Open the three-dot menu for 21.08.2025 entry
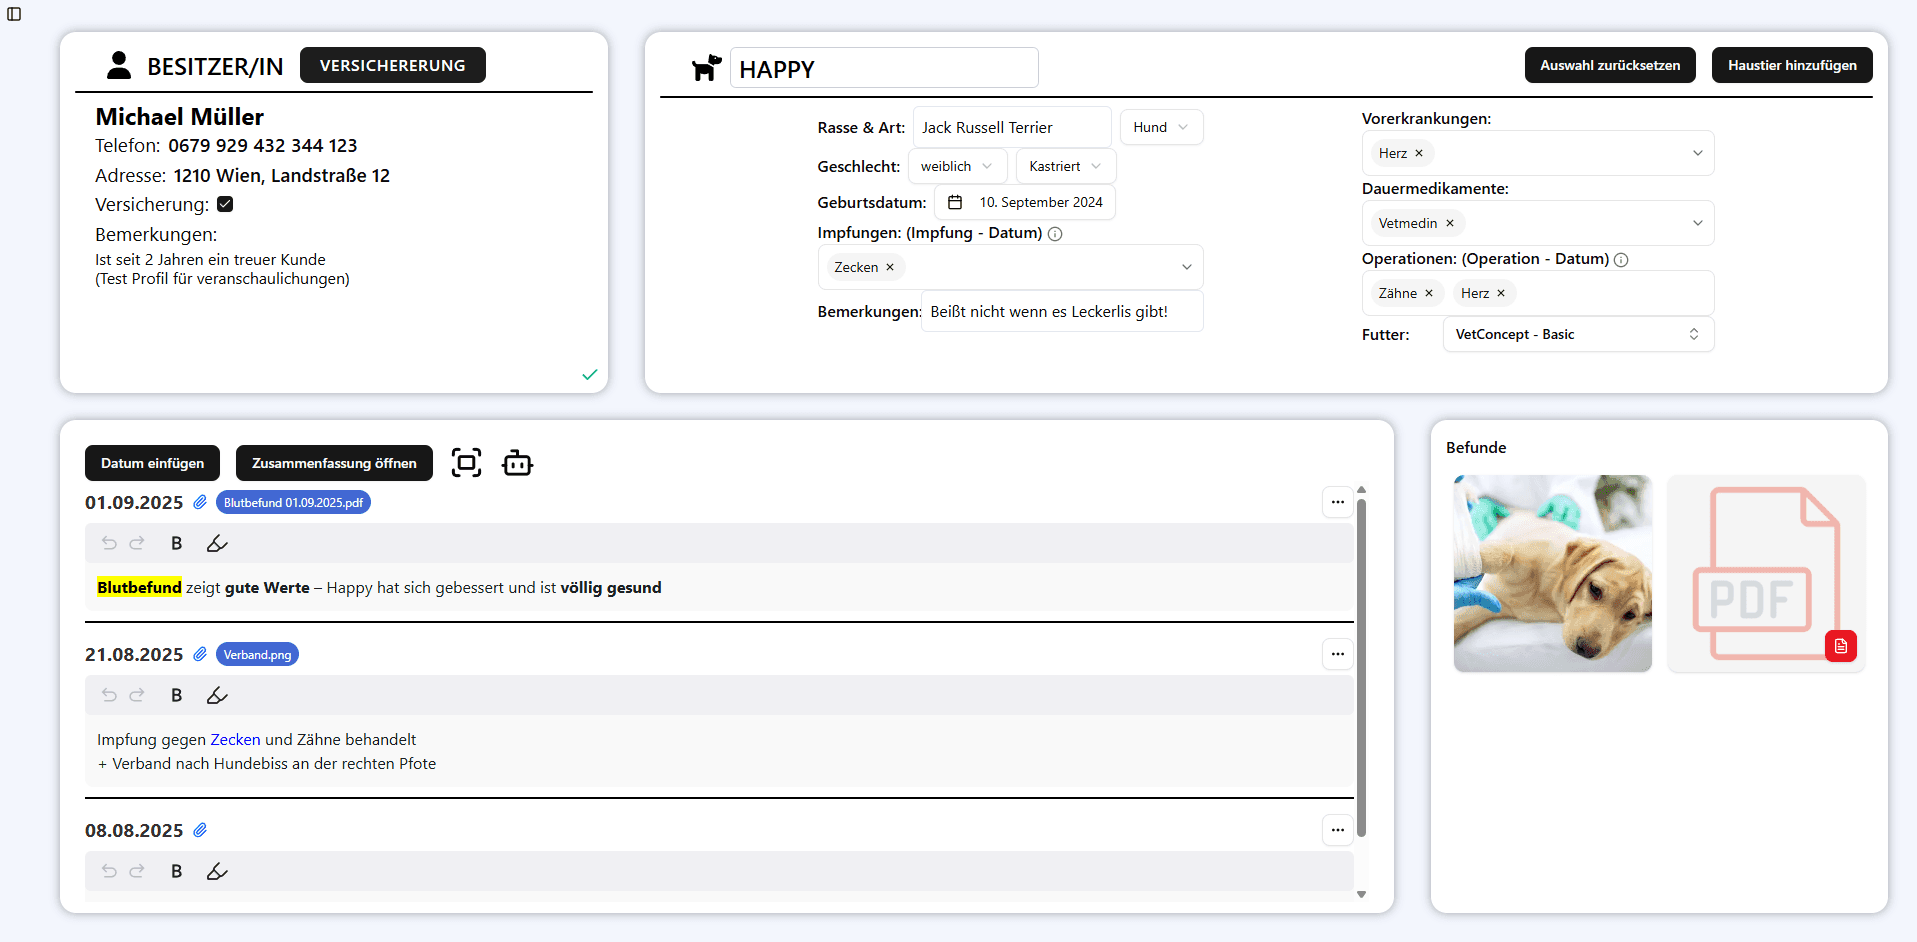The width and height of the screenshot is (1917, 942). pos(1337,654)
